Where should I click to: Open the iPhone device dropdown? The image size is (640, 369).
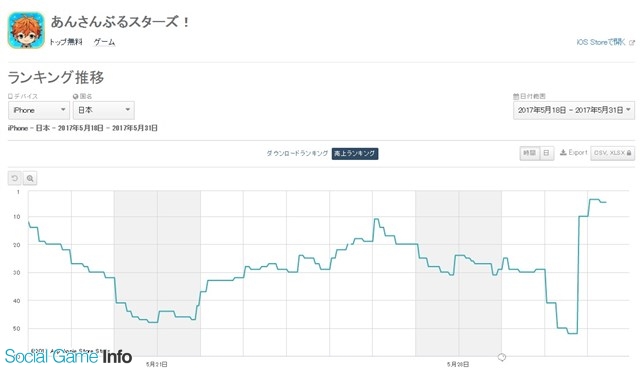pyautogui.click(x=39, y=110)
